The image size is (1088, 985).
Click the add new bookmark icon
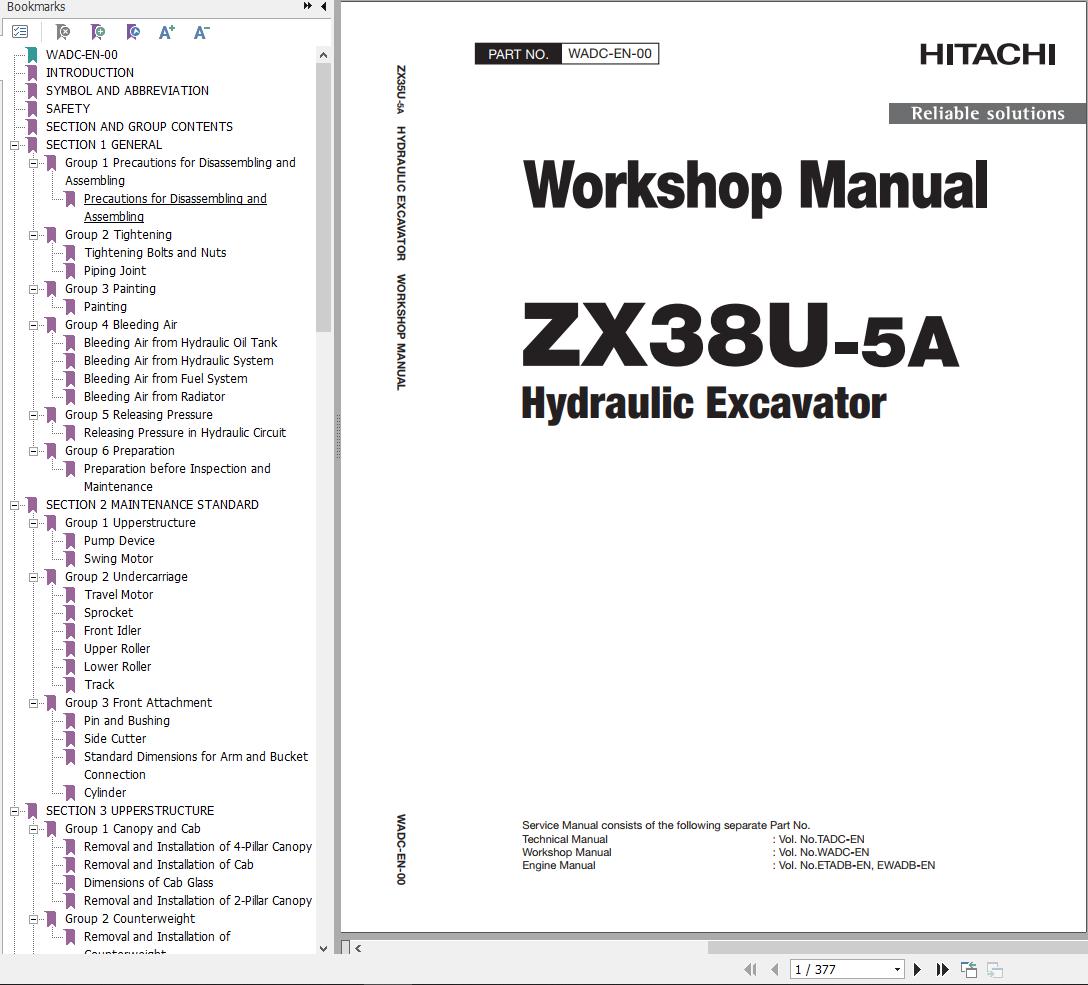[98, 32]
